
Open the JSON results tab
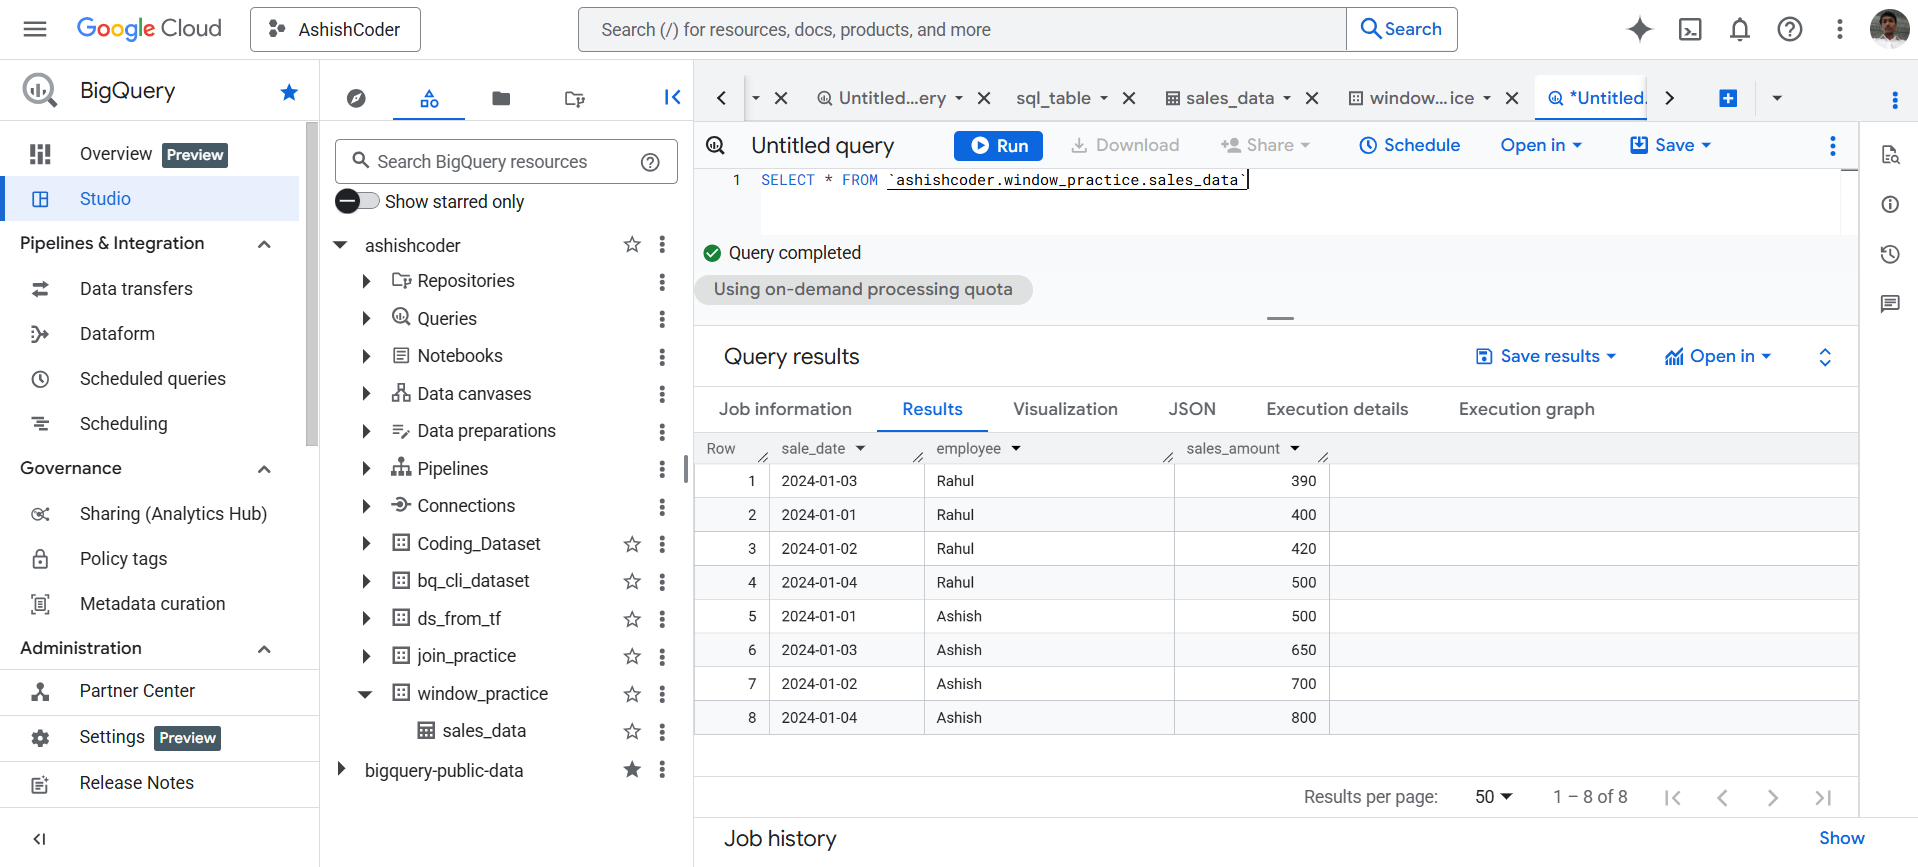(1192, 409)
